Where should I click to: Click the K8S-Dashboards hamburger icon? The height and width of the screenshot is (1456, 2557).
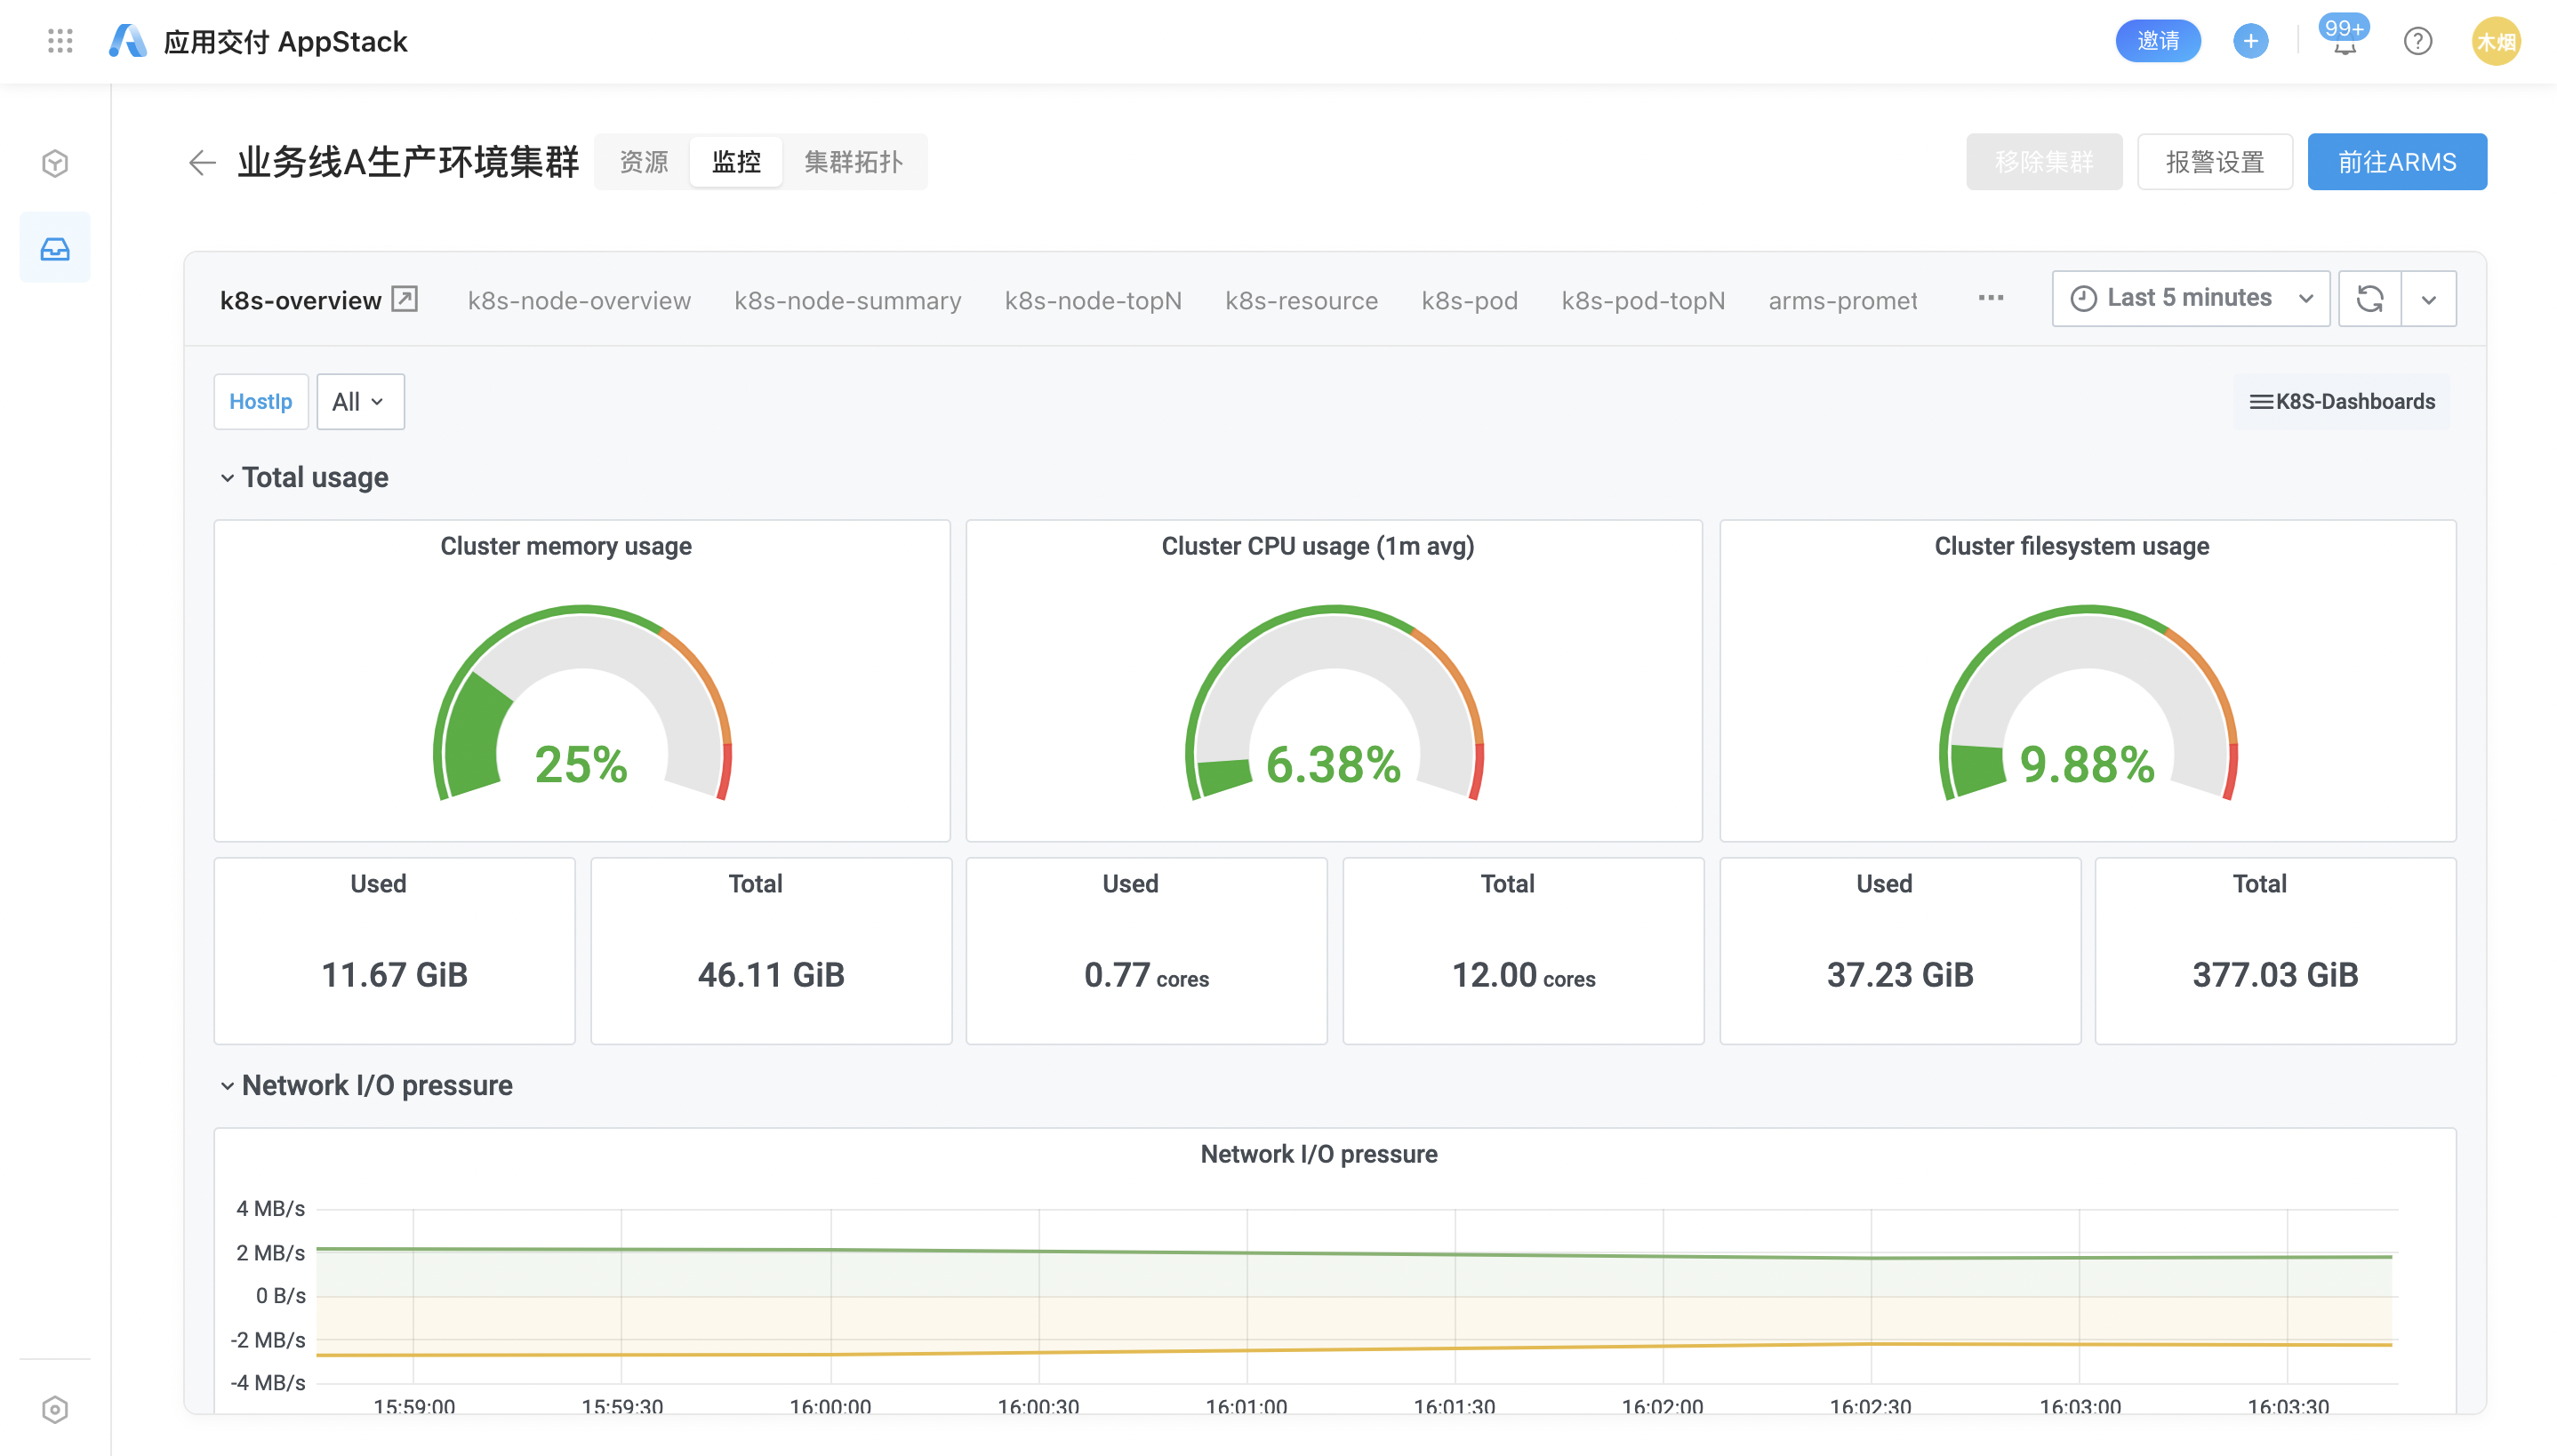coord(2260,401)
